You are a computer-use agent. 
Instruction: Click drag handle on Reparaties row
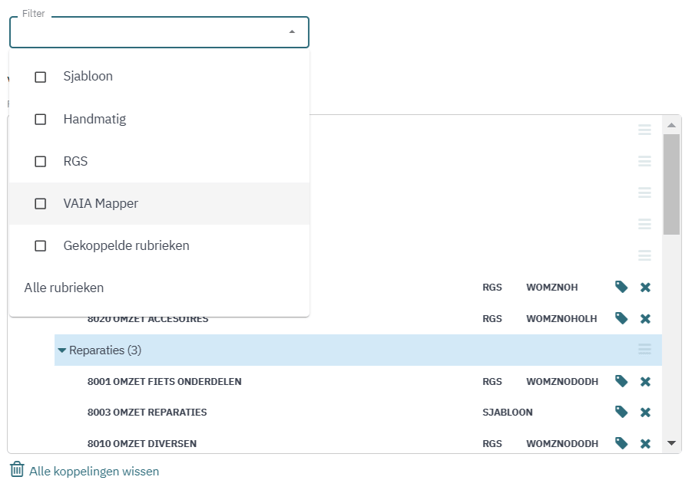click(x=645, y=350)
